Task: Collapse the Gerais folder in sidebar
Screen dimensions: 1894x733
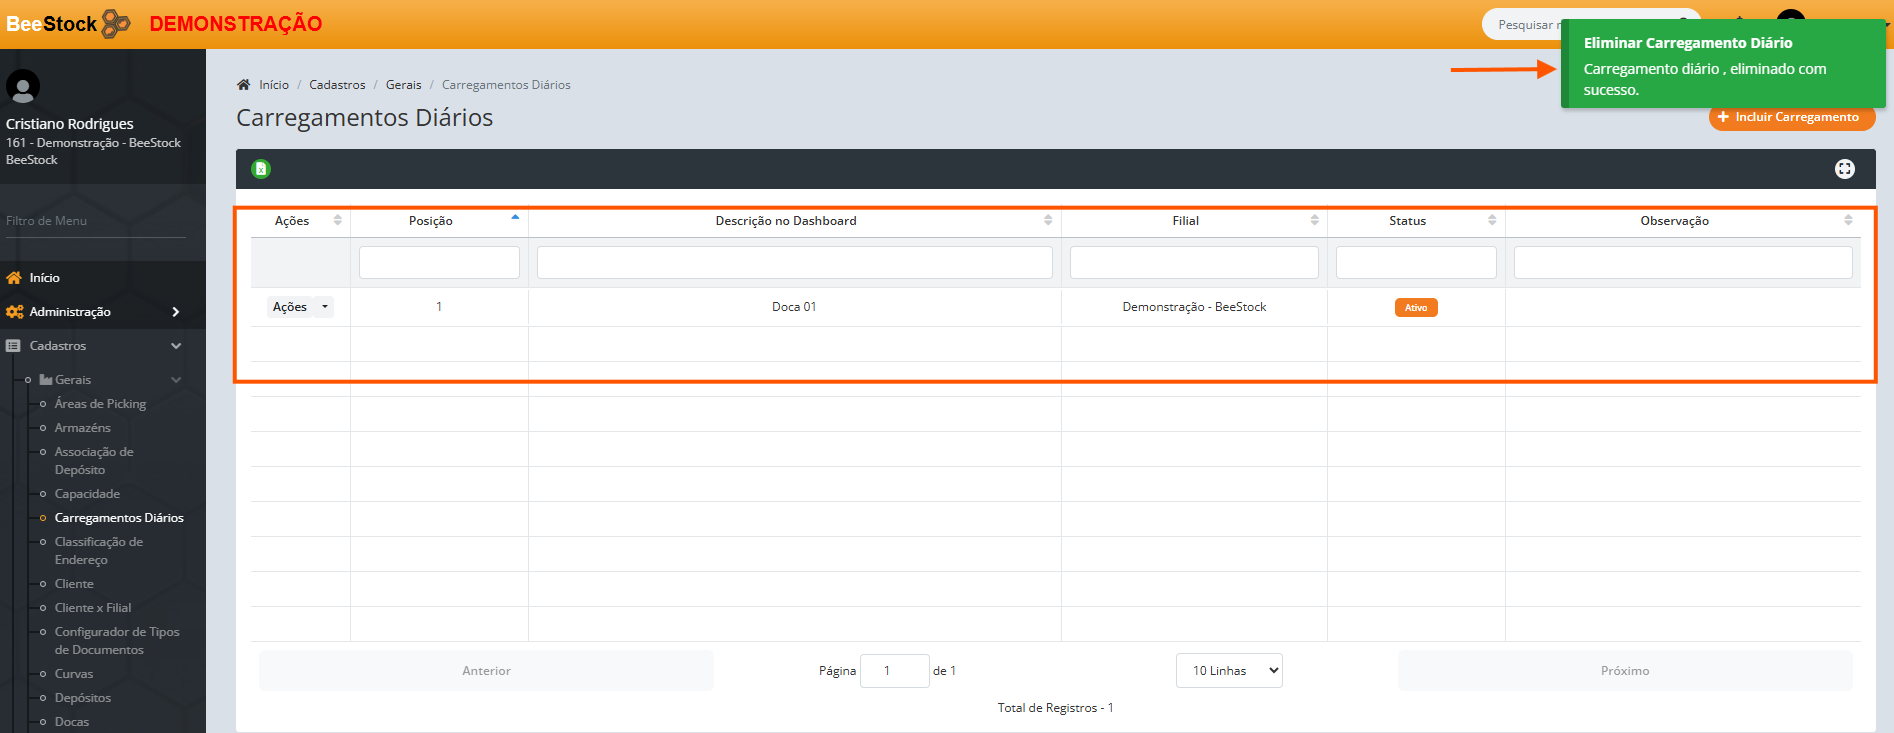Action: point(176,380)
